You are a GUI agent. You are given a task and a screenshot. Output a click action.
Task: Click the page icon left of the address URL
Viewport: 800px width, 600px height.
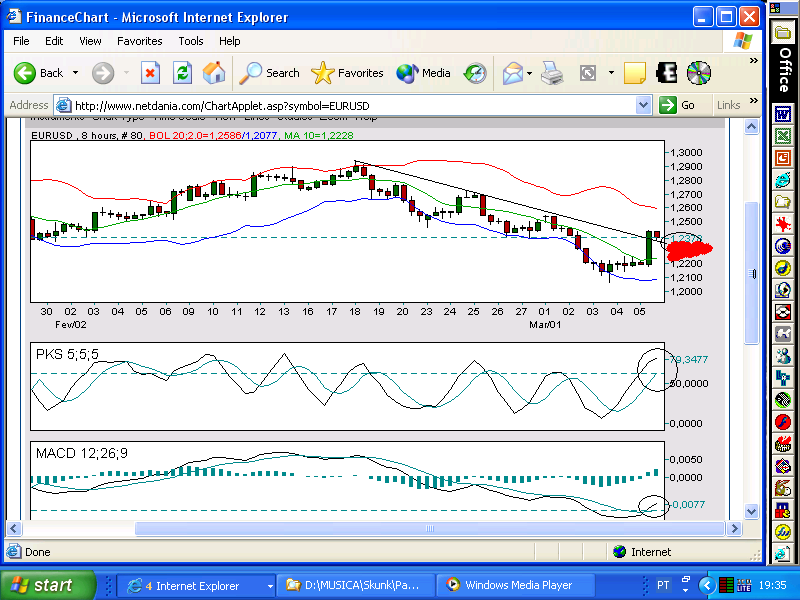pos(63,106)
